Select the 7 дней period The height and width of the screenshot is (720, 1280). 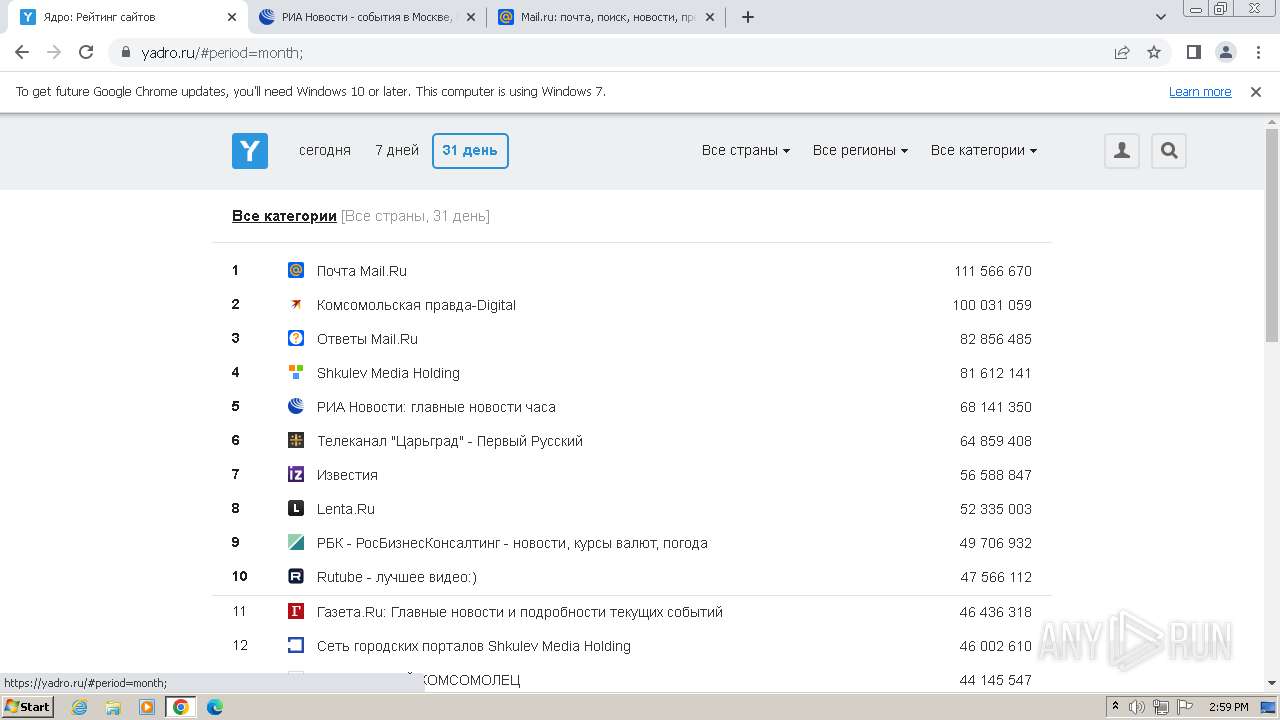click(x=397, y=151)
